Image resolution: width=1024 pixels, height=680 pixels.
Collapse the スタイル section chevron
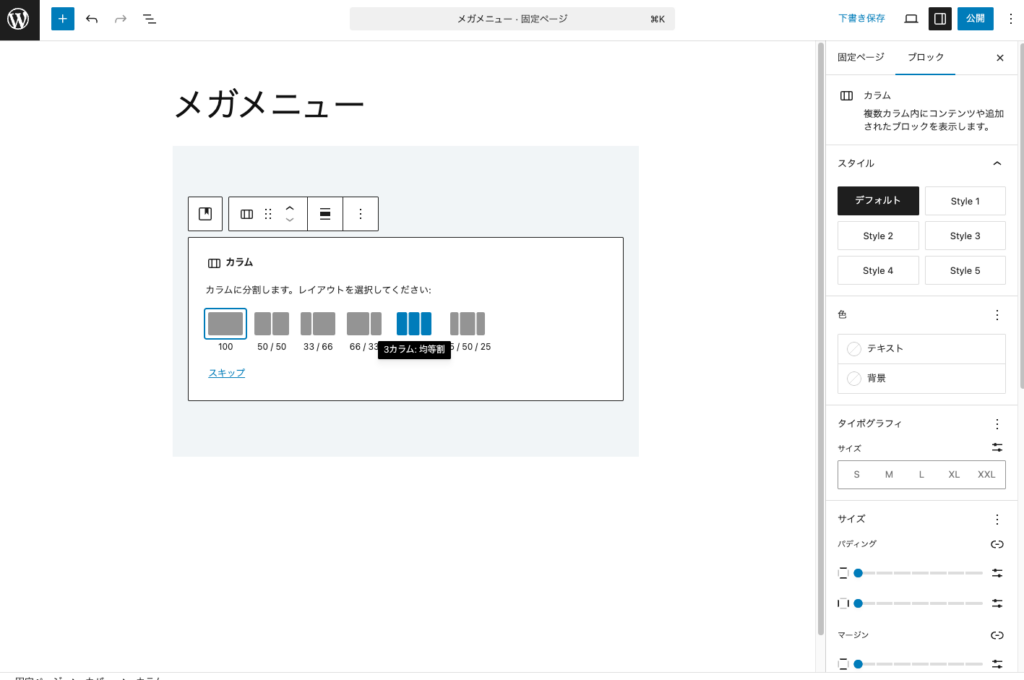996,162
